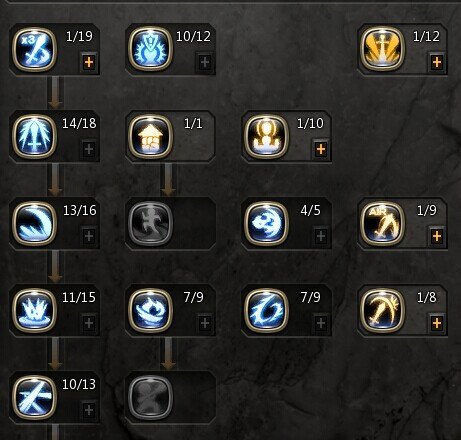Click the disabled plus next to 14/18
Viewport: 461px width, 440px height.
click(x=89, y=149)
